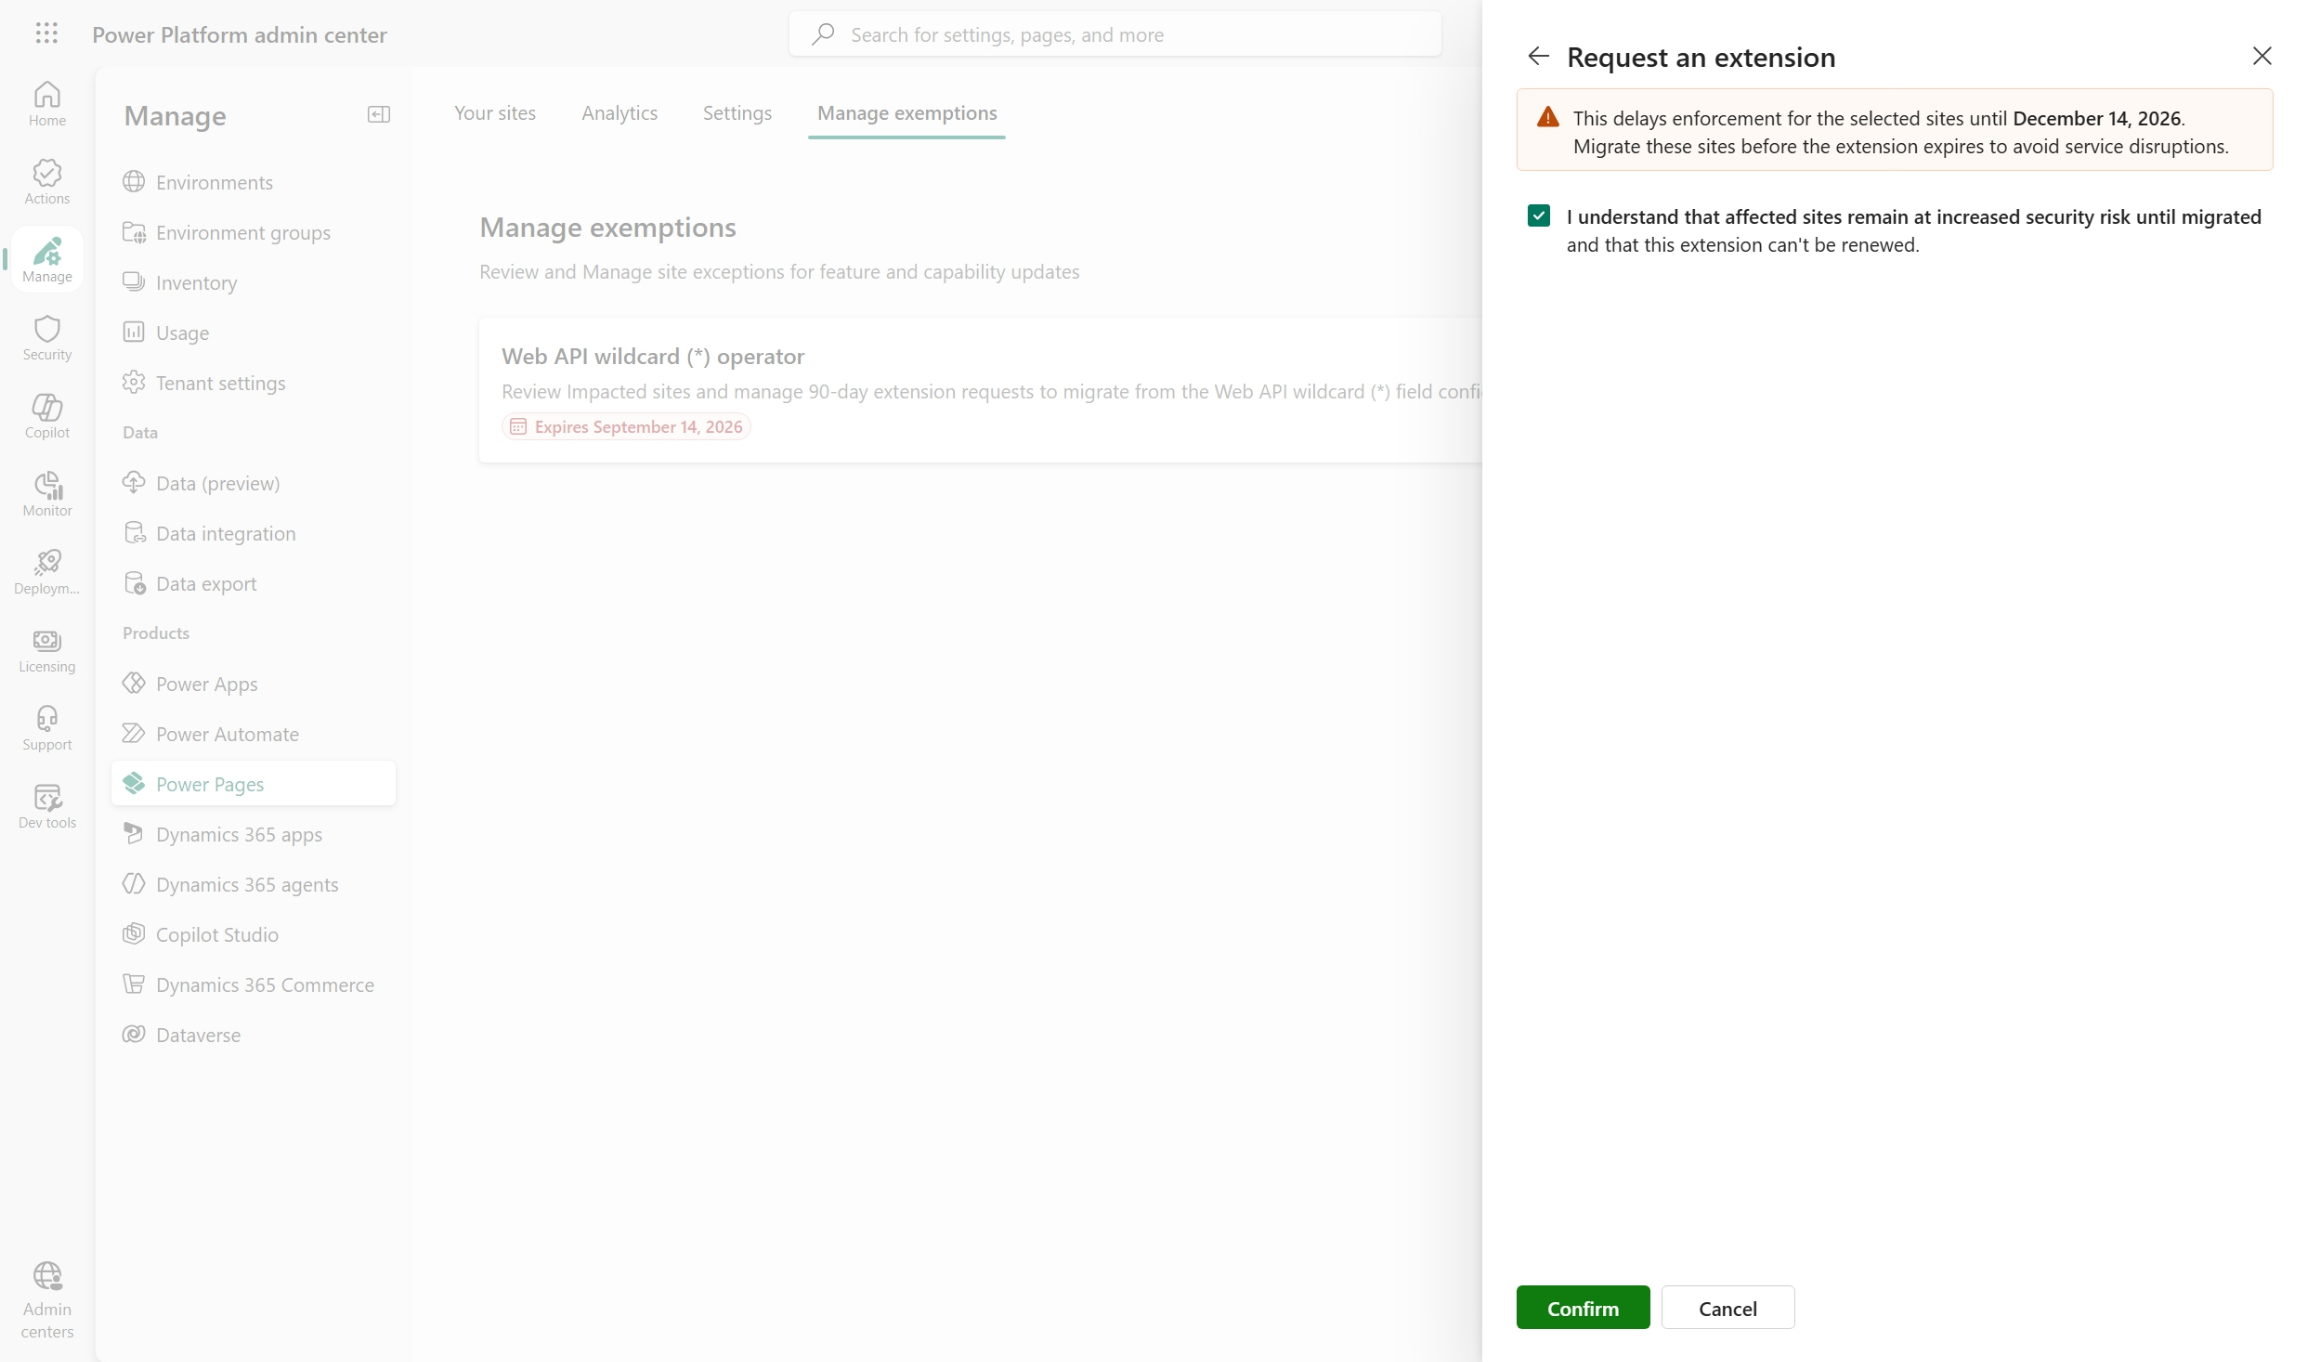Image resolution: width=2307 pixels, height=1362 pixels.
Task: Open Licensing in the left rail
Action: point(47,650)
